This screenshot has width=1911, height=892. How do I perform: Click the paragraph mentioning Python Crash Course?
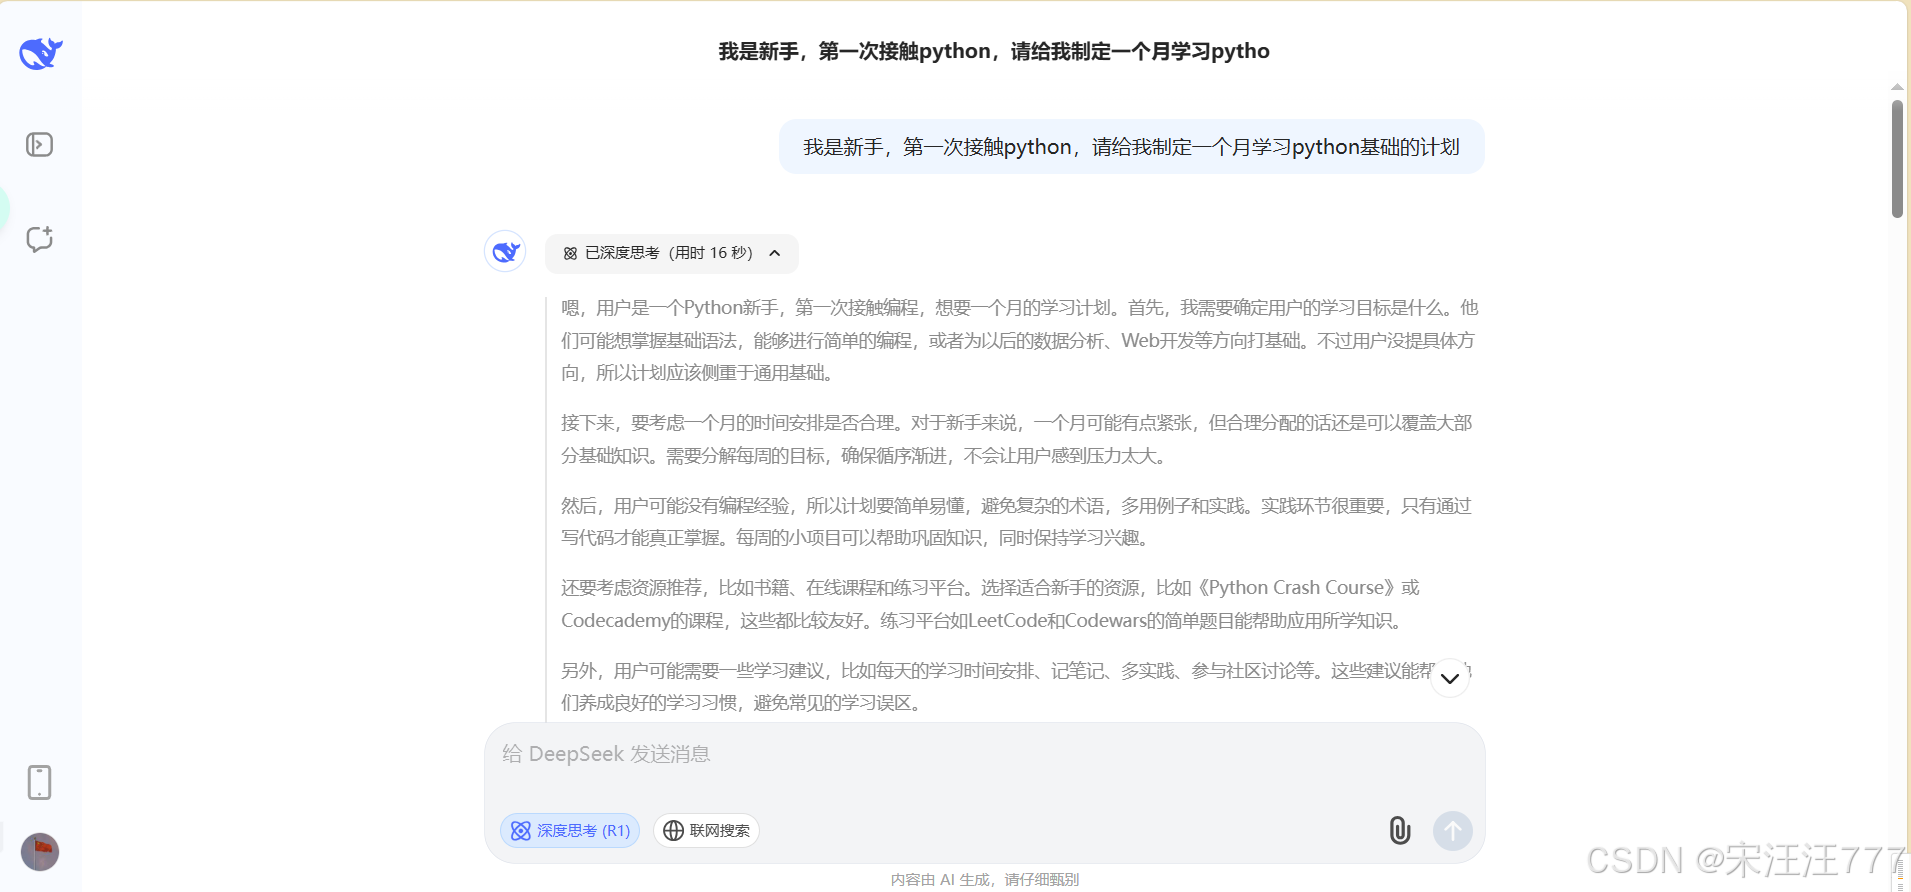click(x=990, y=604)
